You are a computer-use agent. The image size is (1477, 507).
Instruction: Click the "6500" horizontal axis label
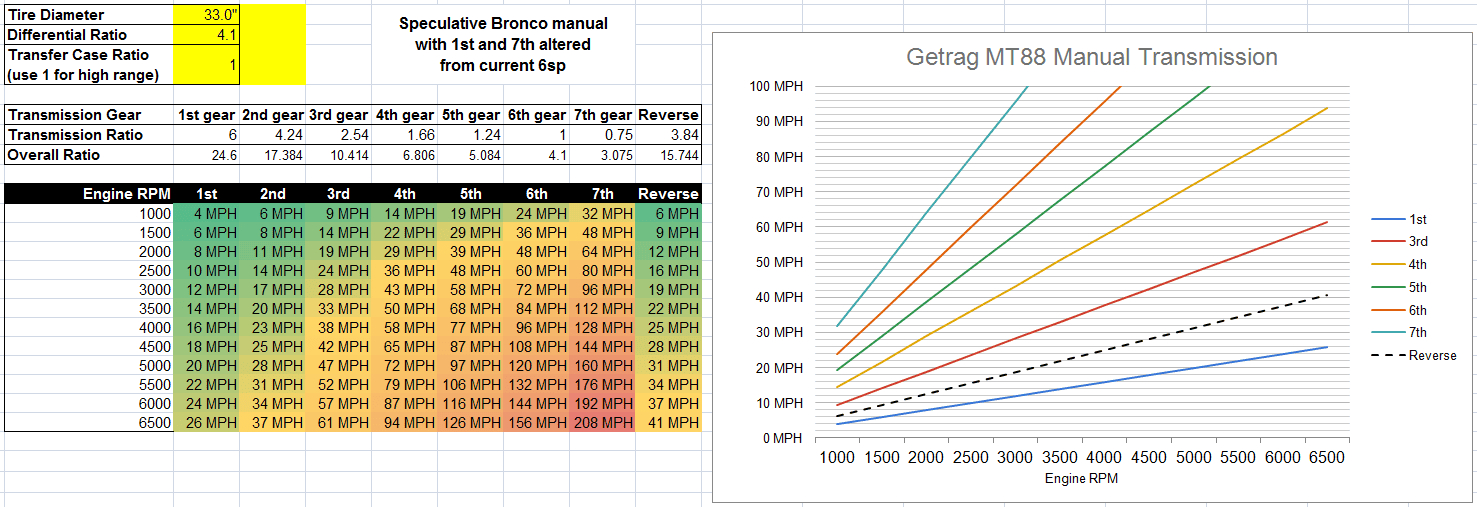(x=1327, y=457)
